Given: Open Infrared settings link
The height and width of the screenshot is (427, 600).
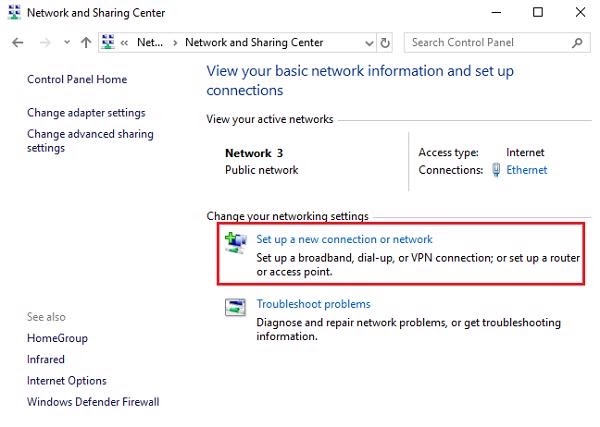Looking at the screenshot, I should pos(46,359).
